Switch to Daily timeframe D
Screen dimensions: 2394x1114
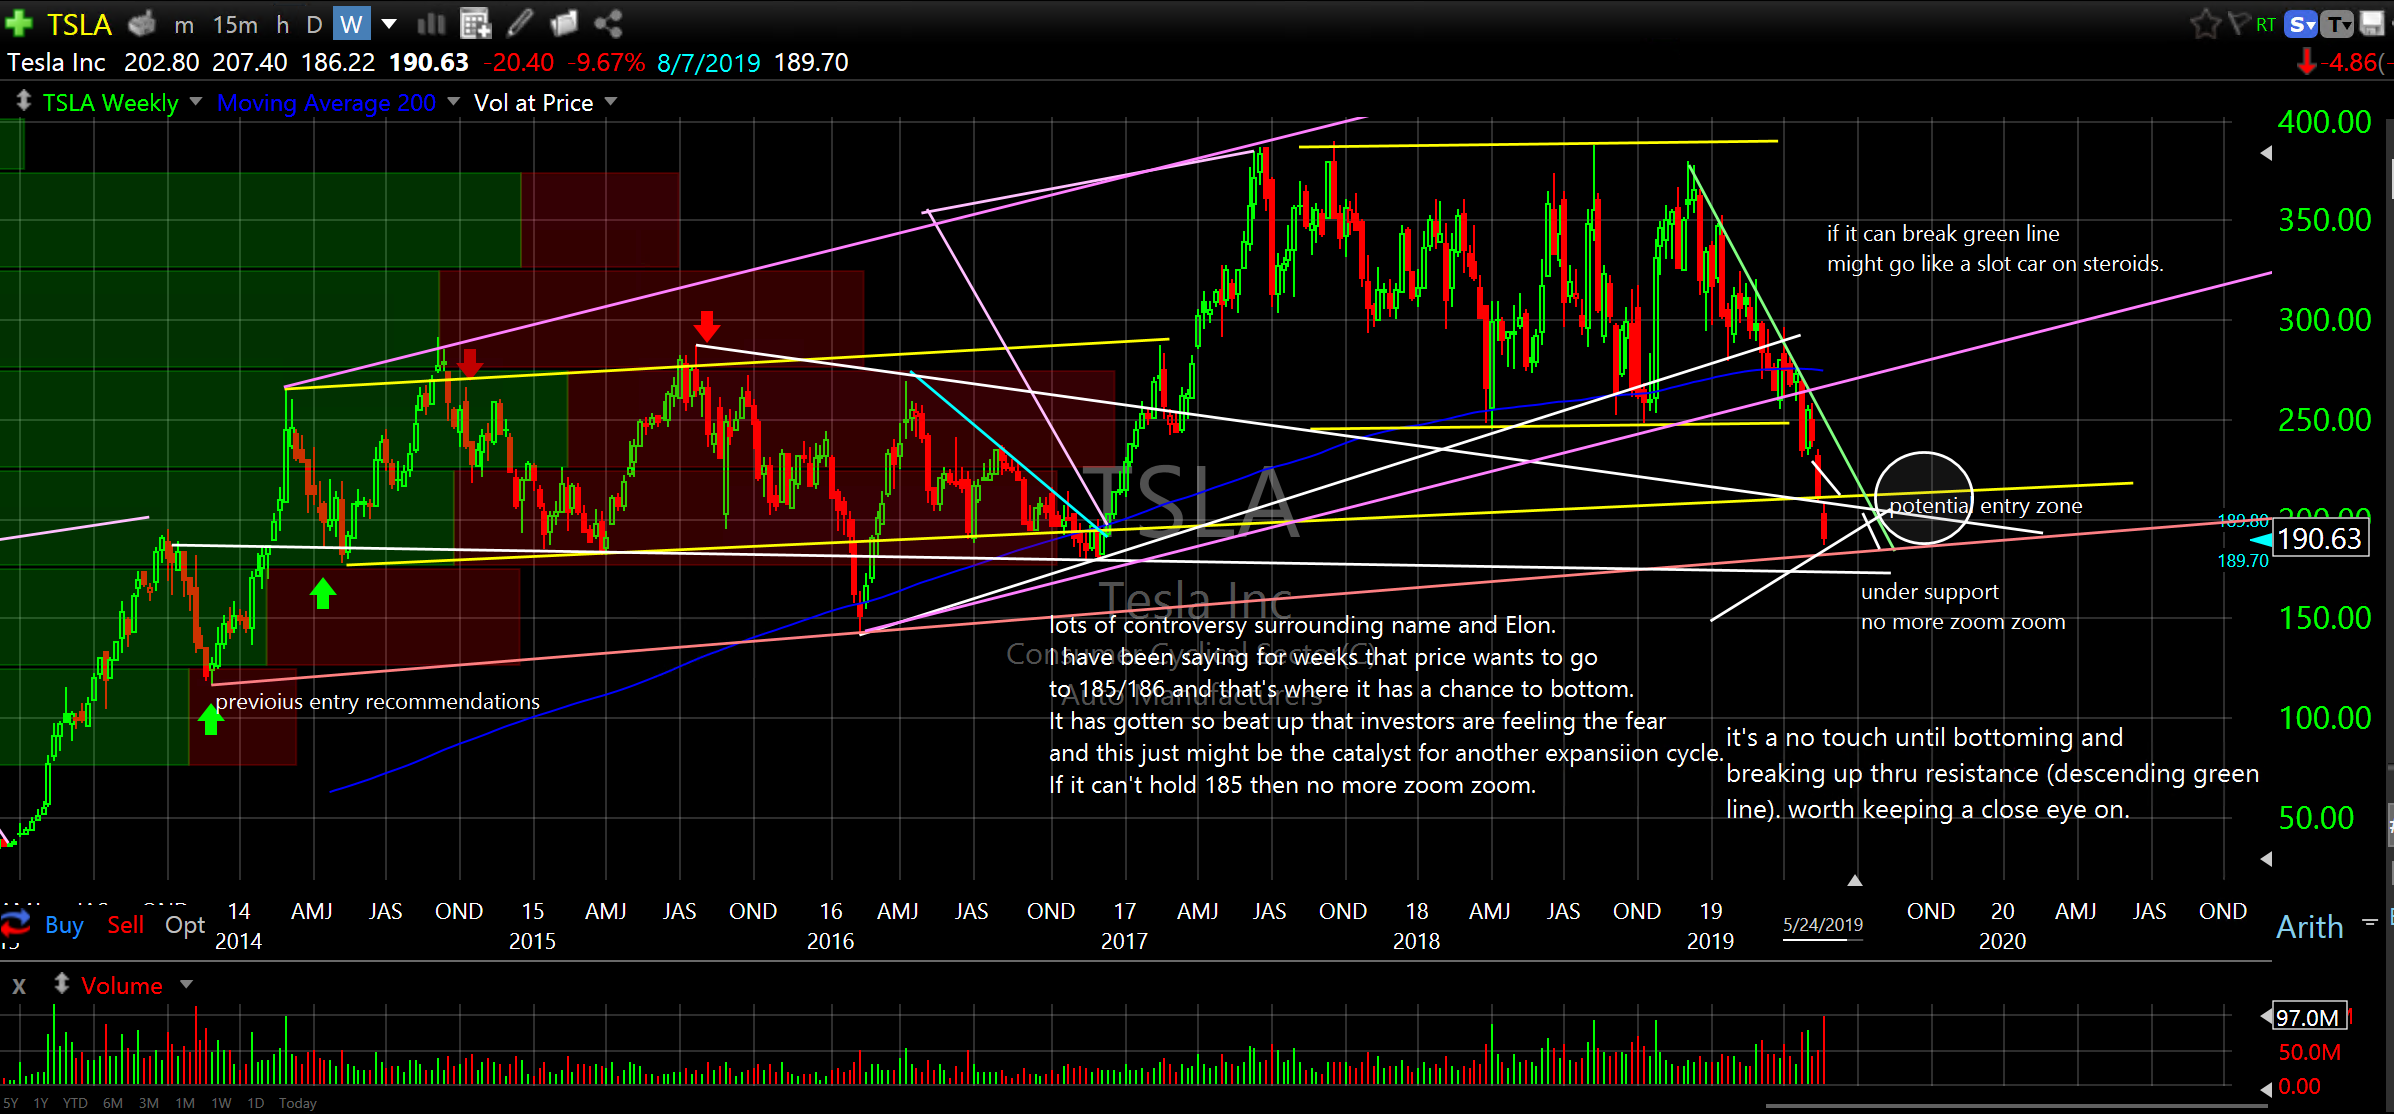pos(314,24)
